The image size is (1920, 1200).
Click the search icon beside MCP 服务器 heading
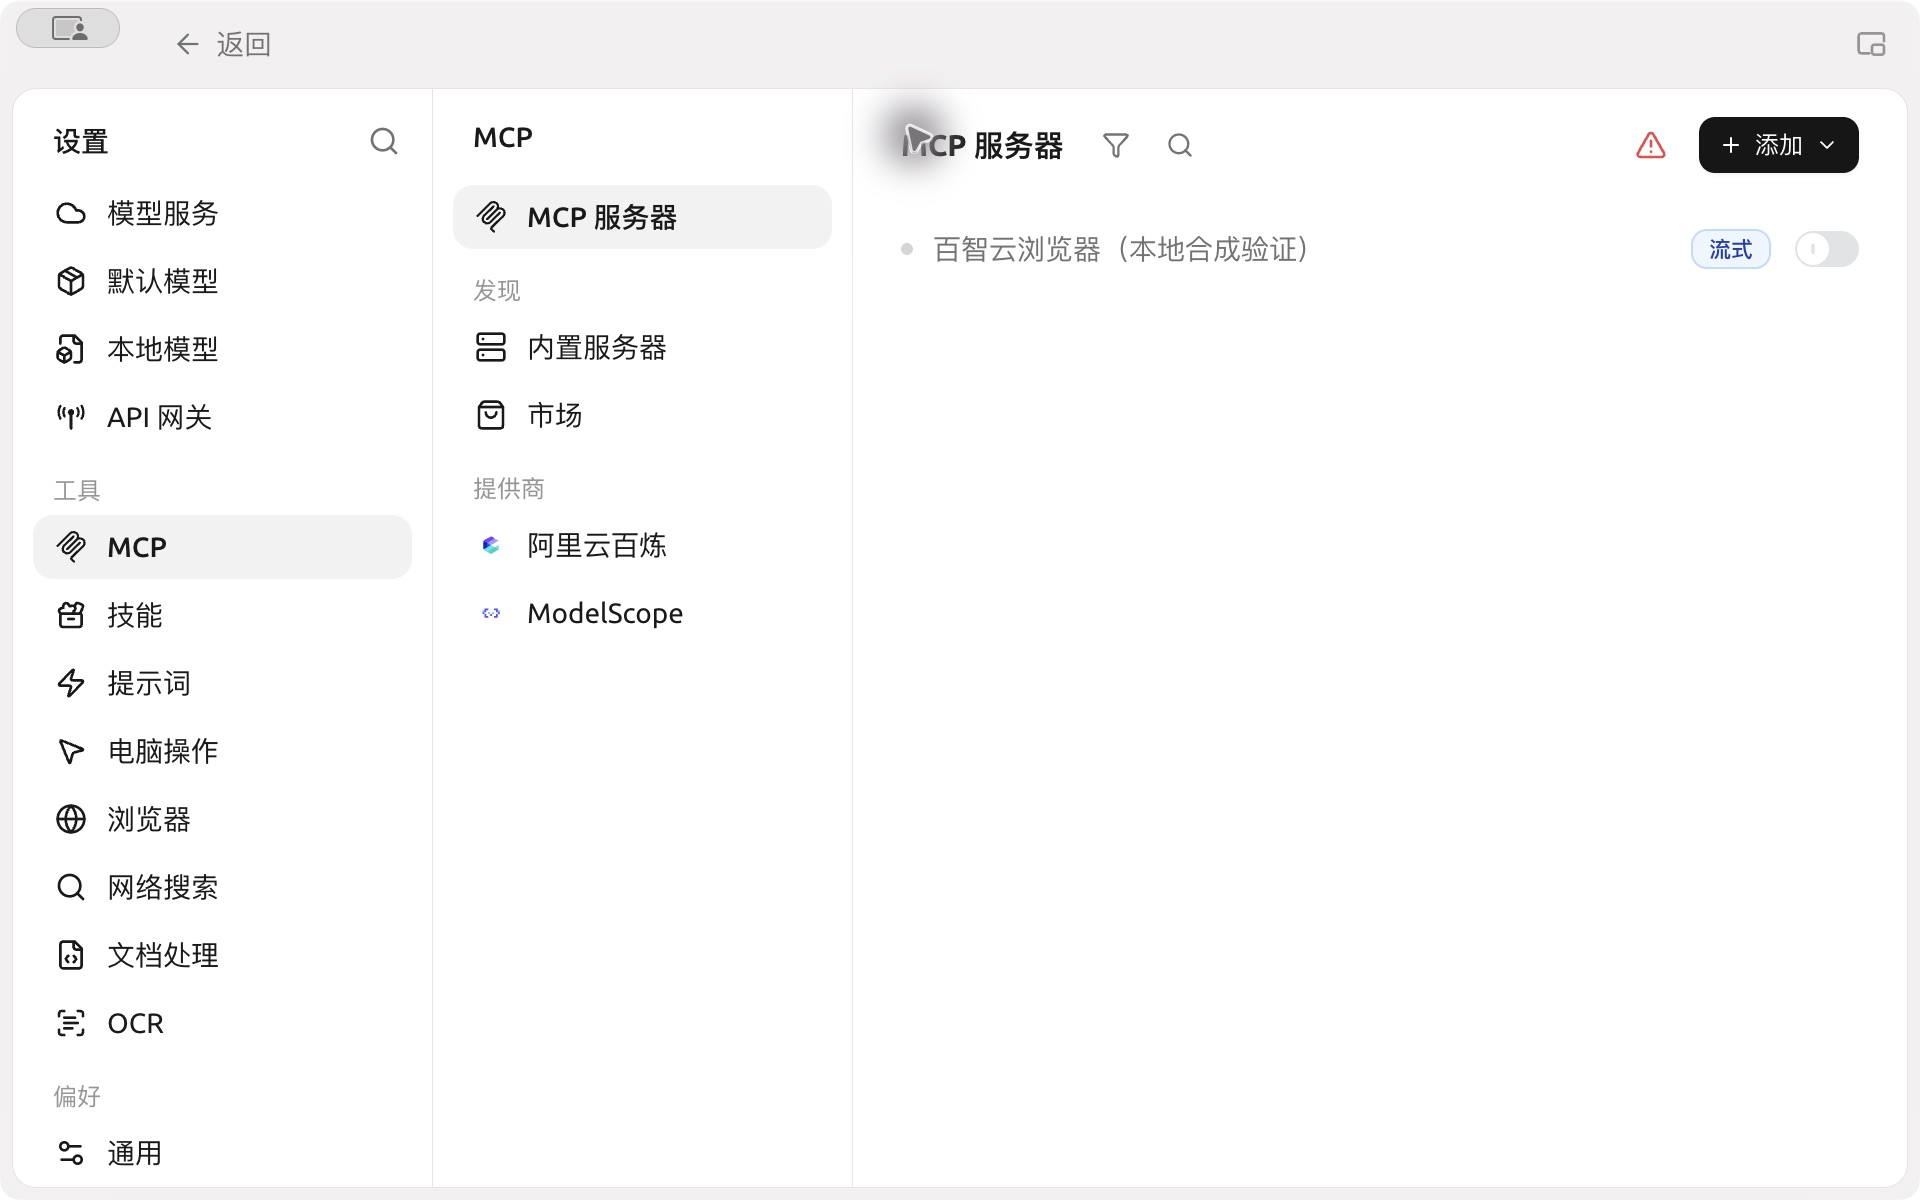[1180, 145]
